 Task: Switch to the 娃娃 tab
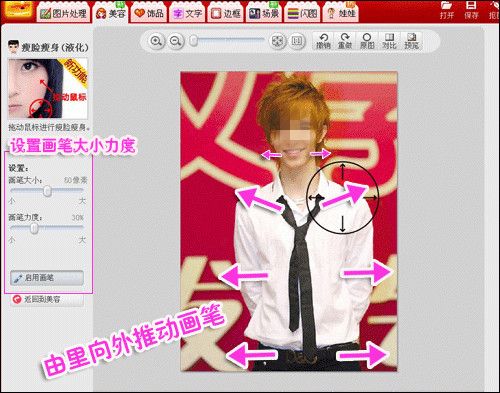(341, 13)
